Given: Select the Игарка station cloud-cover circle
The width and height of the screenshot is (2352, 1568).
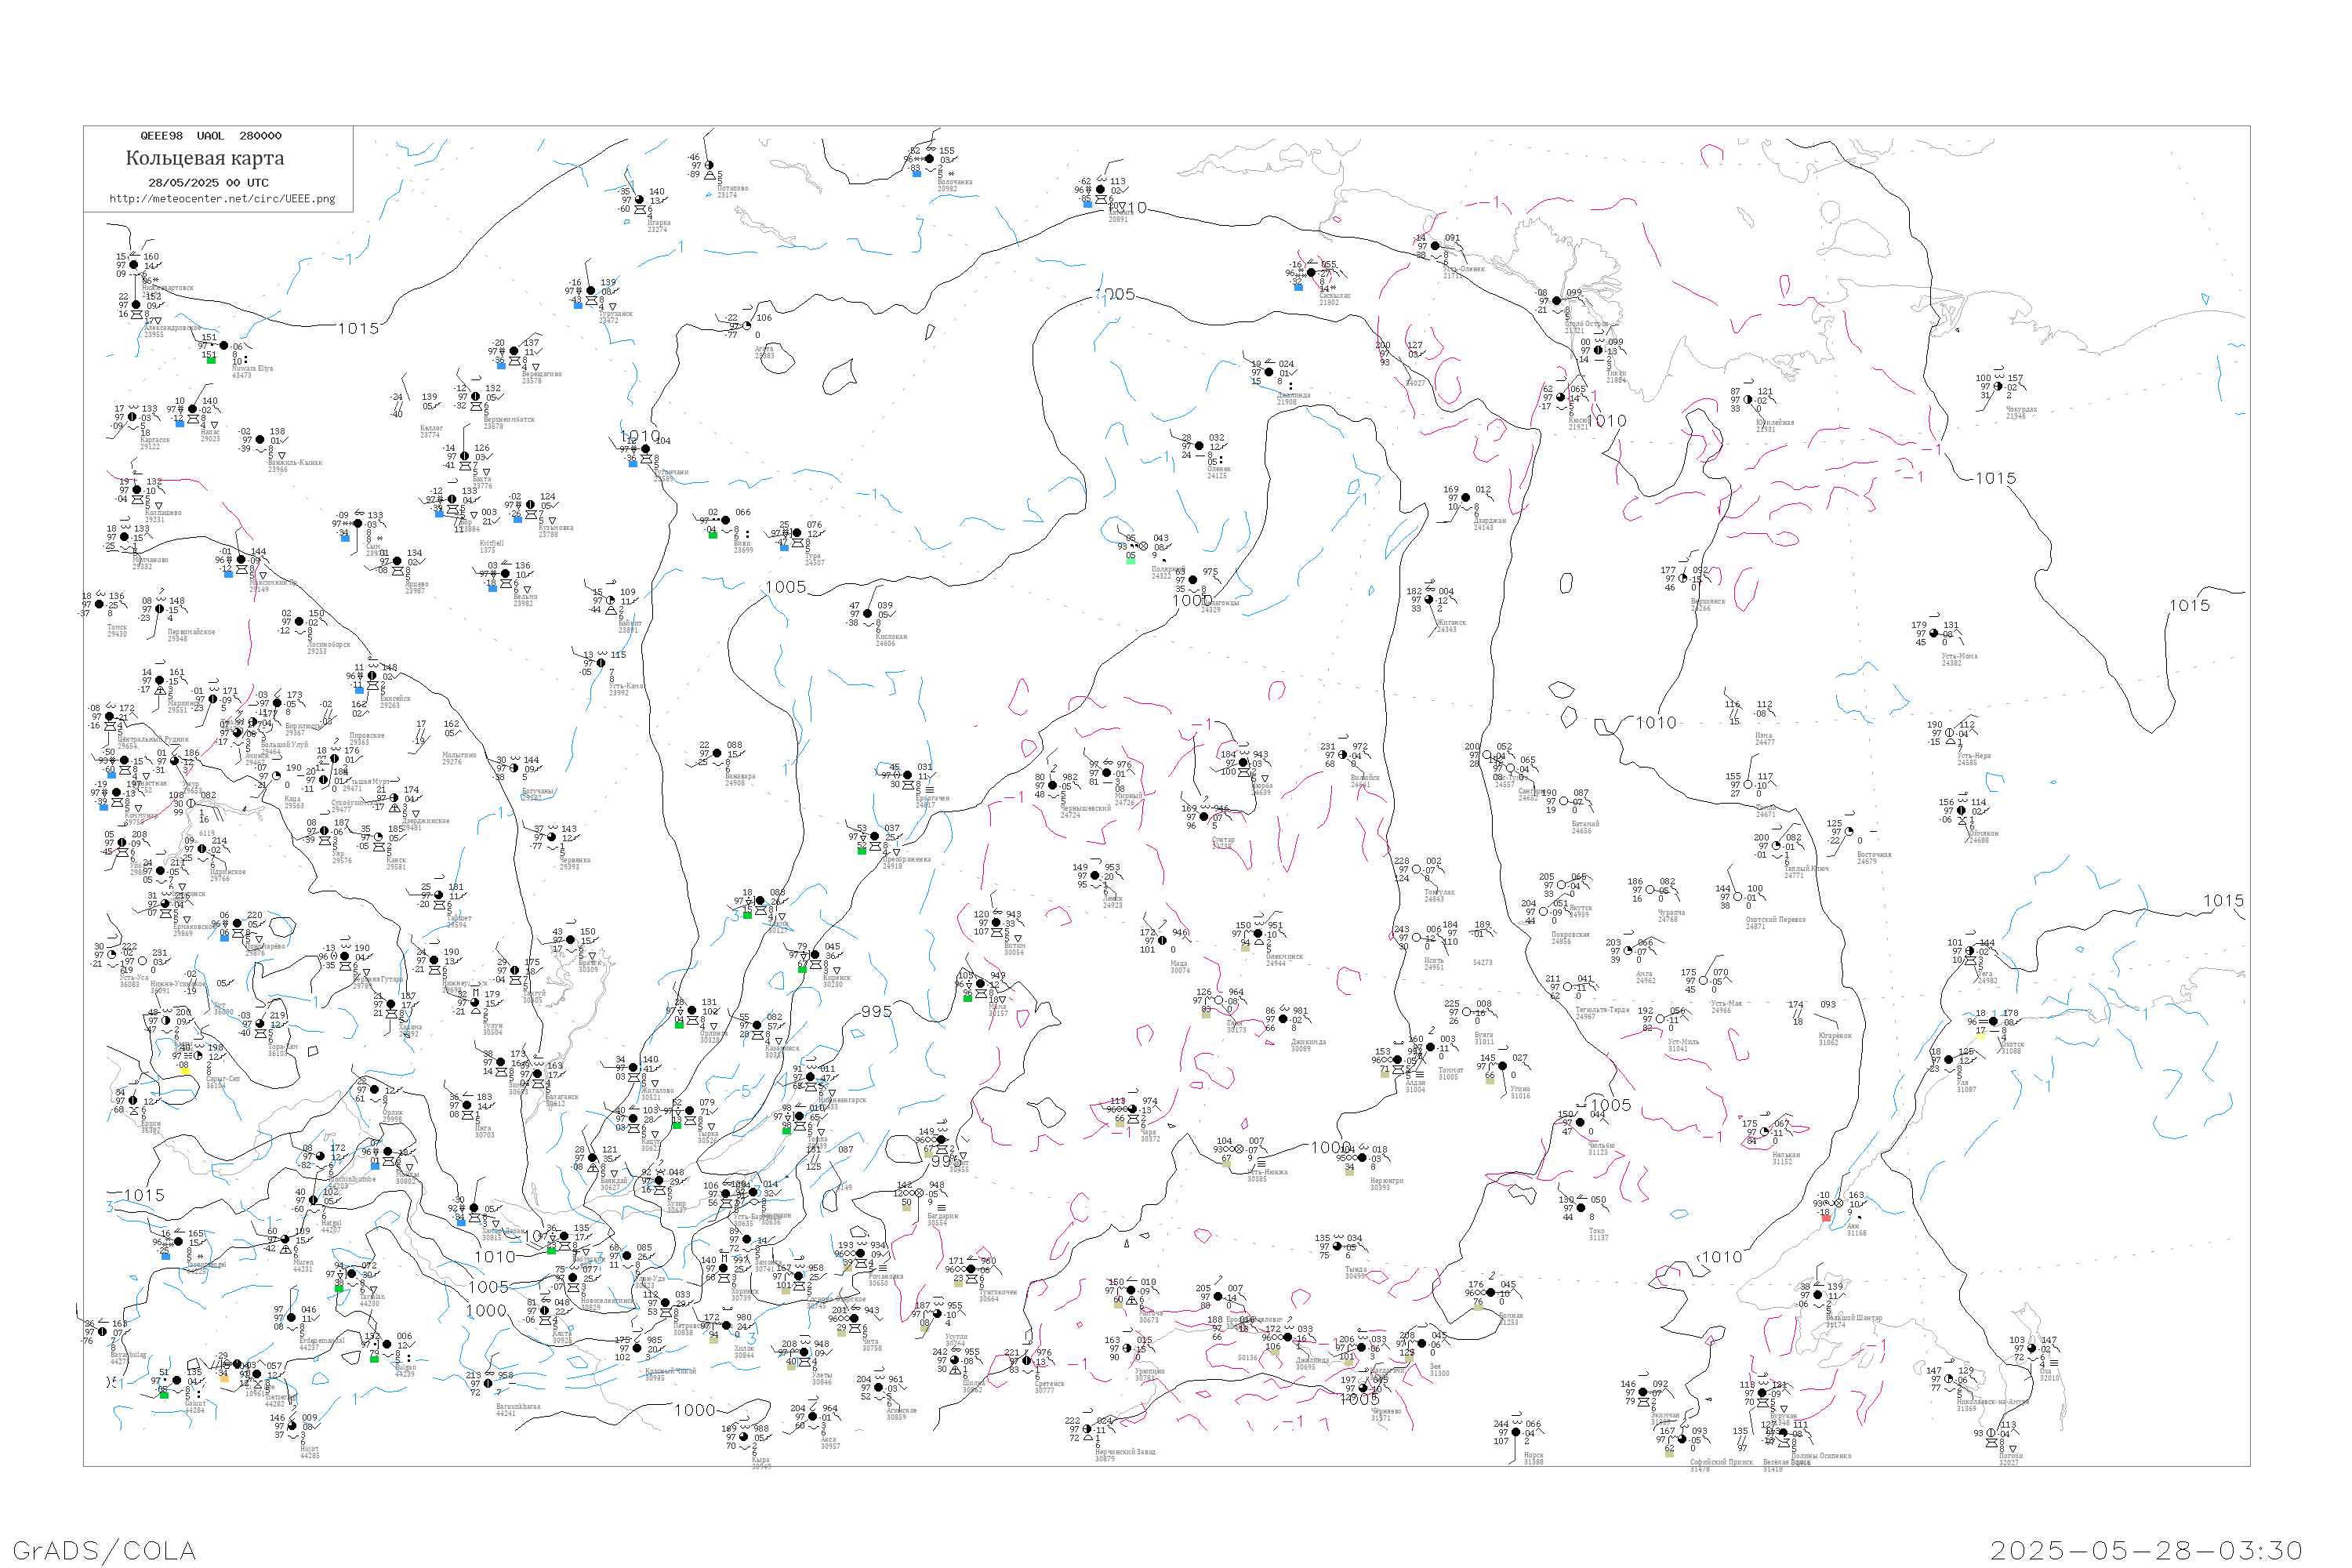Looking at the screenshot, I should tap(640, 200).
